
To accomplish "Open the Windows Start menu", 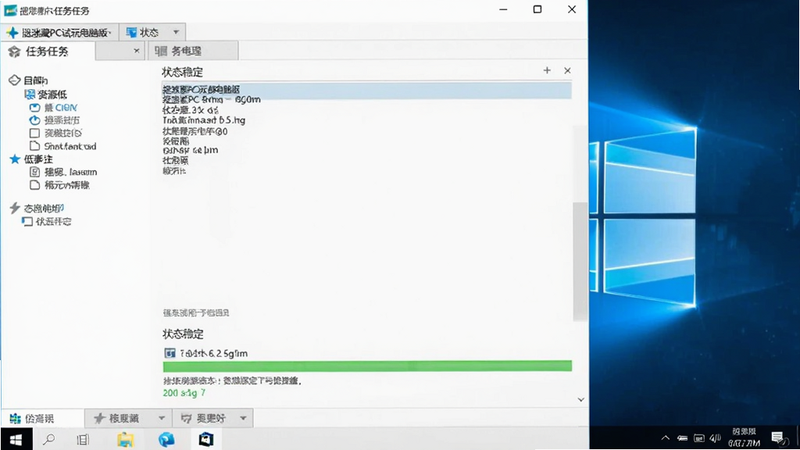I will pos(16,439).
